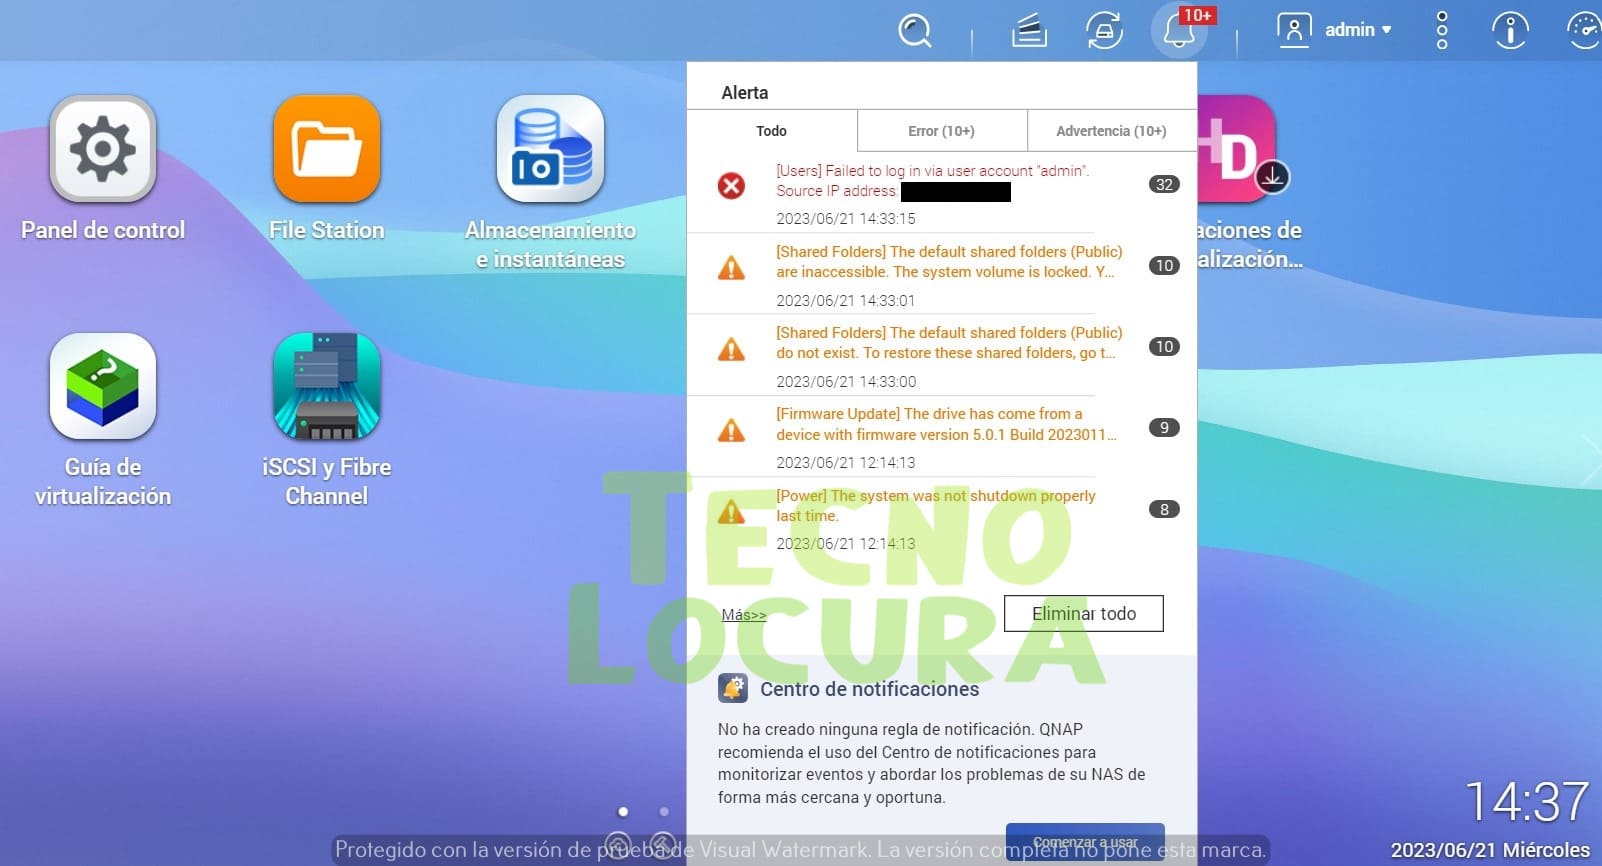1602x866 pixels.
Task: Click the 10+ badge on the bell
Action: (x=1197, y=15)
